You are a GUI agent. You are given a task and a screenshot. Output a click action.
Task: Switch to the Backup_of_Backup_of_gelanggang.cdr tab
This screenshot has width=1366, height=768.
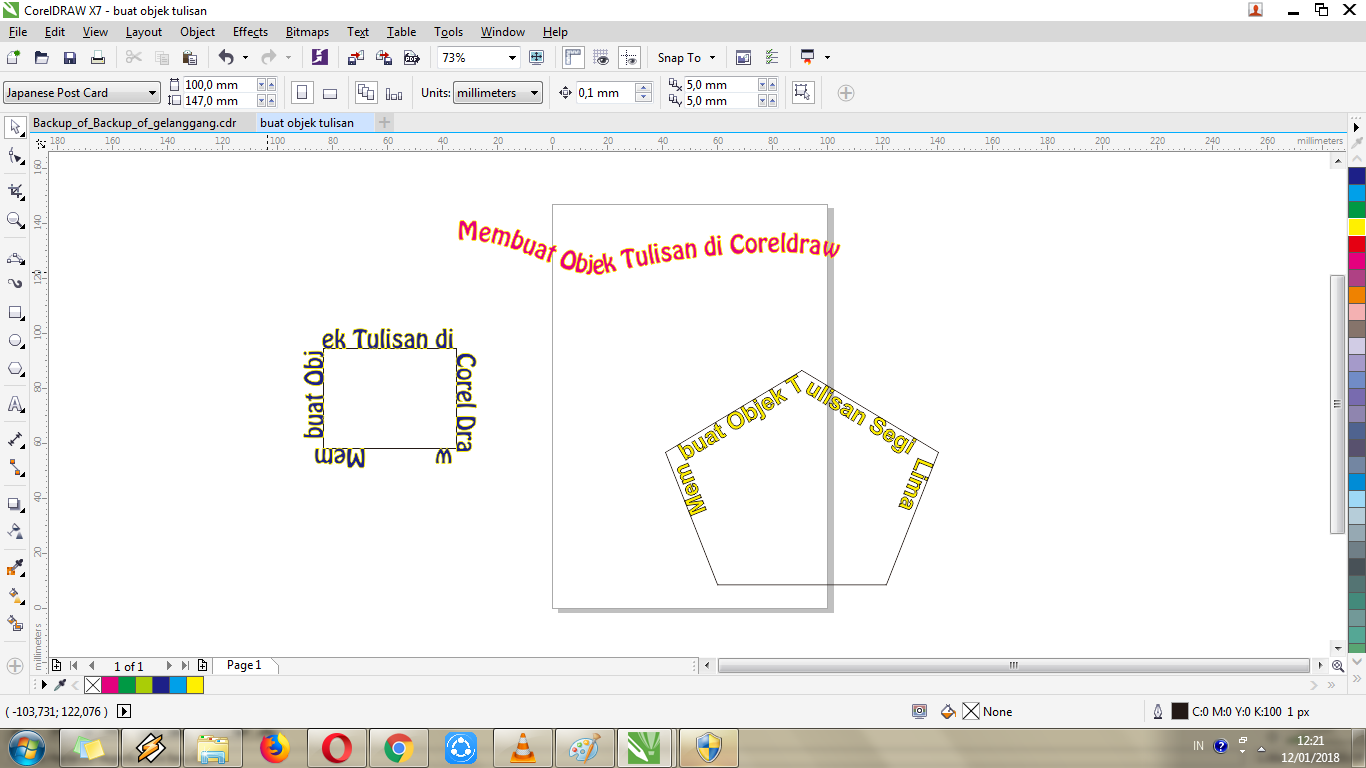[x=135, y=122]
